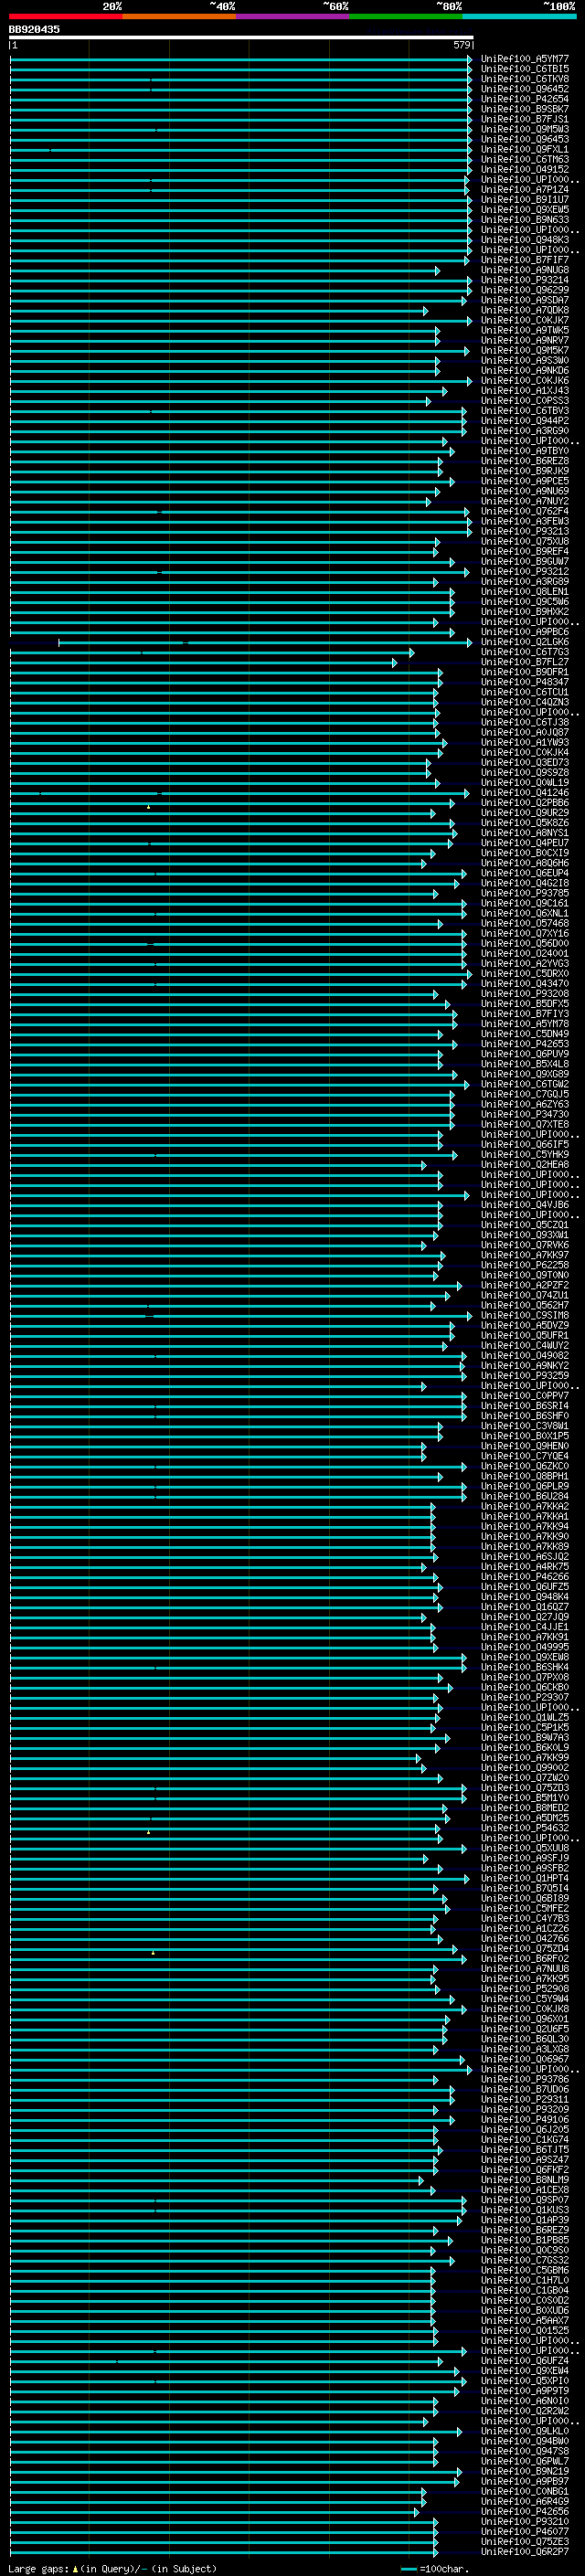Screen dimensions: 585x2576
Task: Select hit UniRef100_P42656
Action: coord(525,2511)
